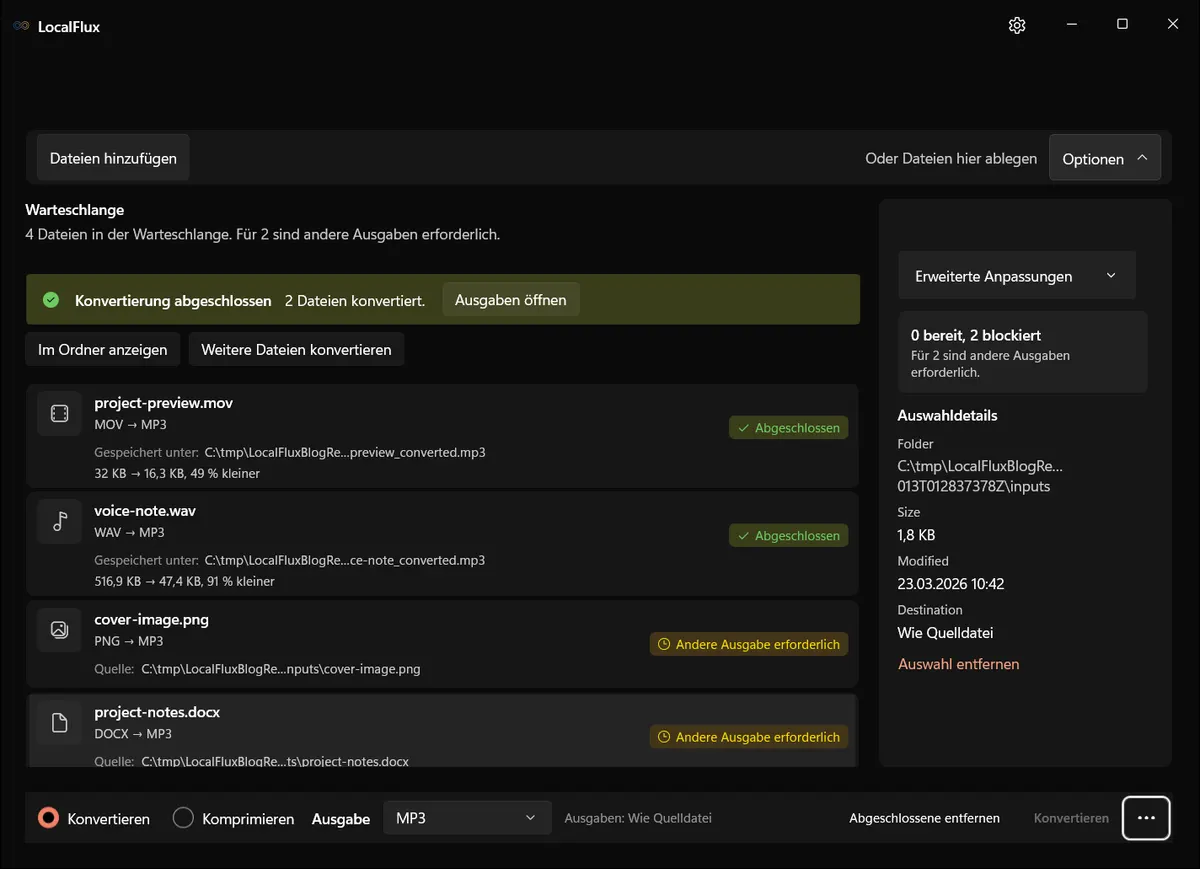The height and width of the screenshot is (869, 1200).
Task: Click the 'Oder Dateien hier ablegen' drop text
Action: click(951, 158)
